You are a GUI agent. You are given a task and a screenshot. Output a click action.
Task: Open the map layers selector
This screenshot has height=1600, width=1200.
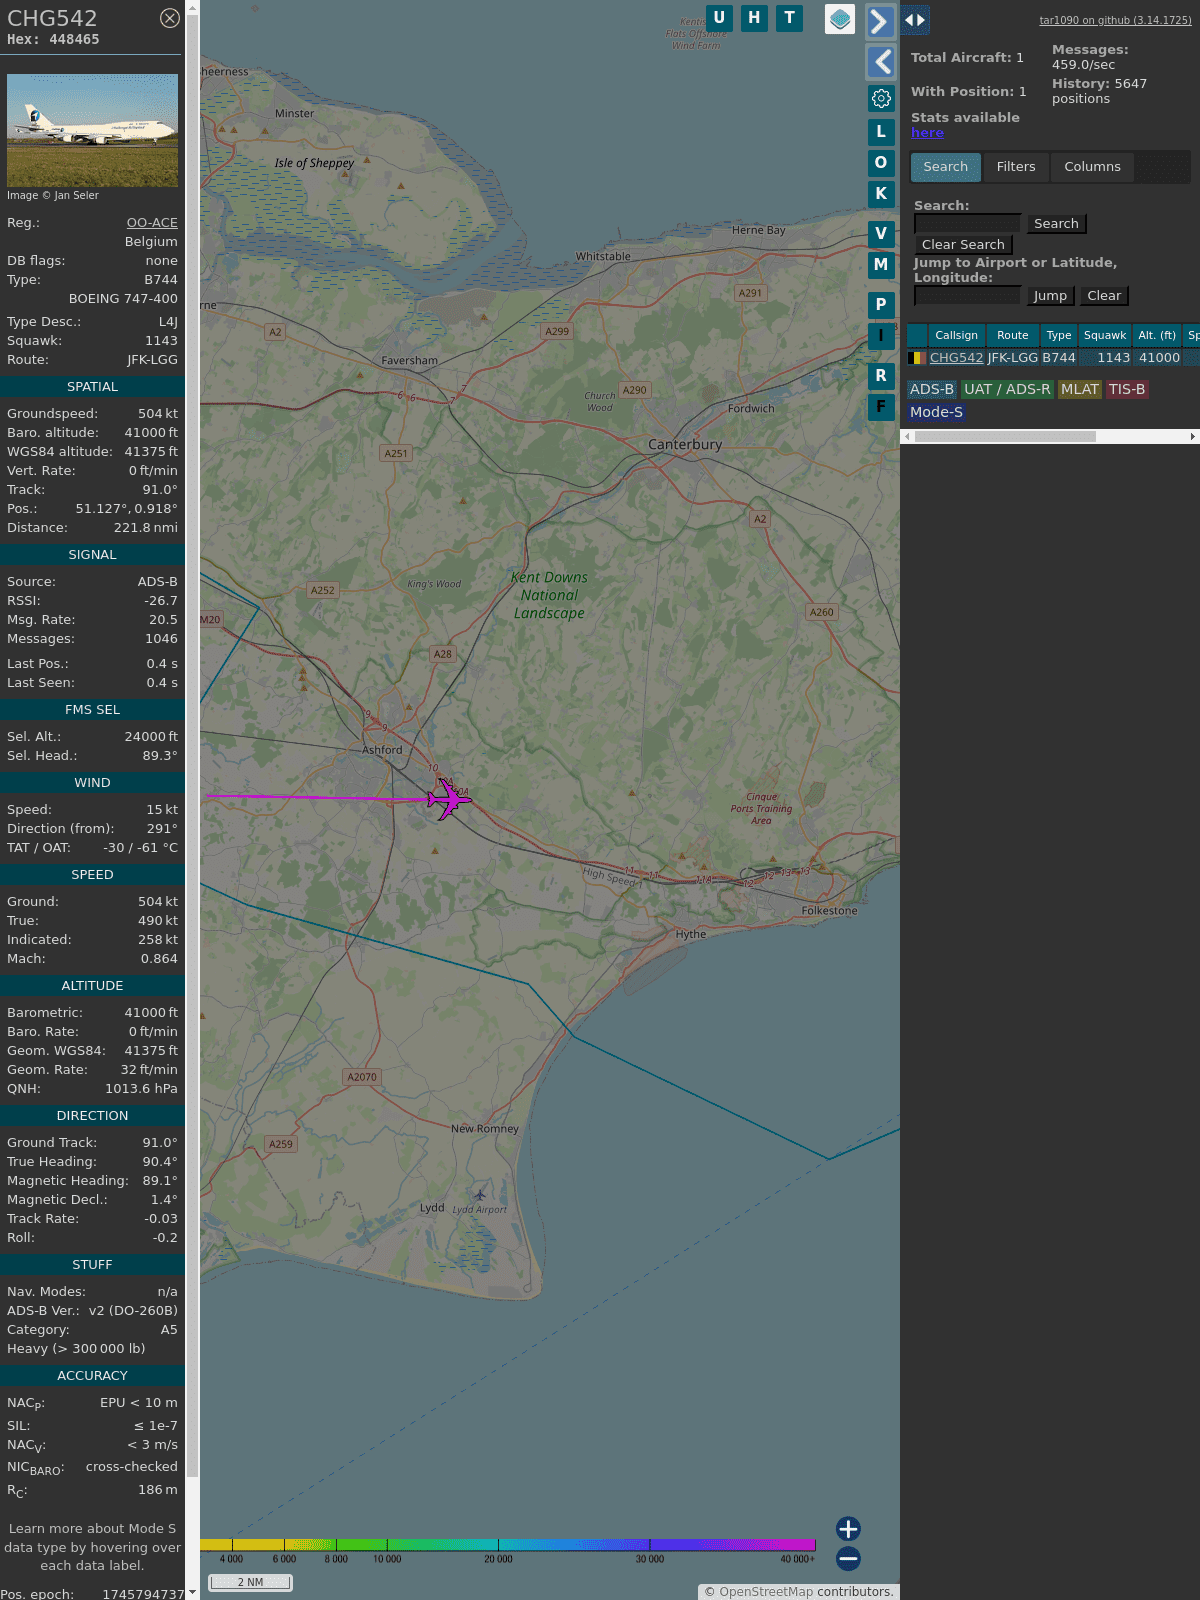click(840, 19)
